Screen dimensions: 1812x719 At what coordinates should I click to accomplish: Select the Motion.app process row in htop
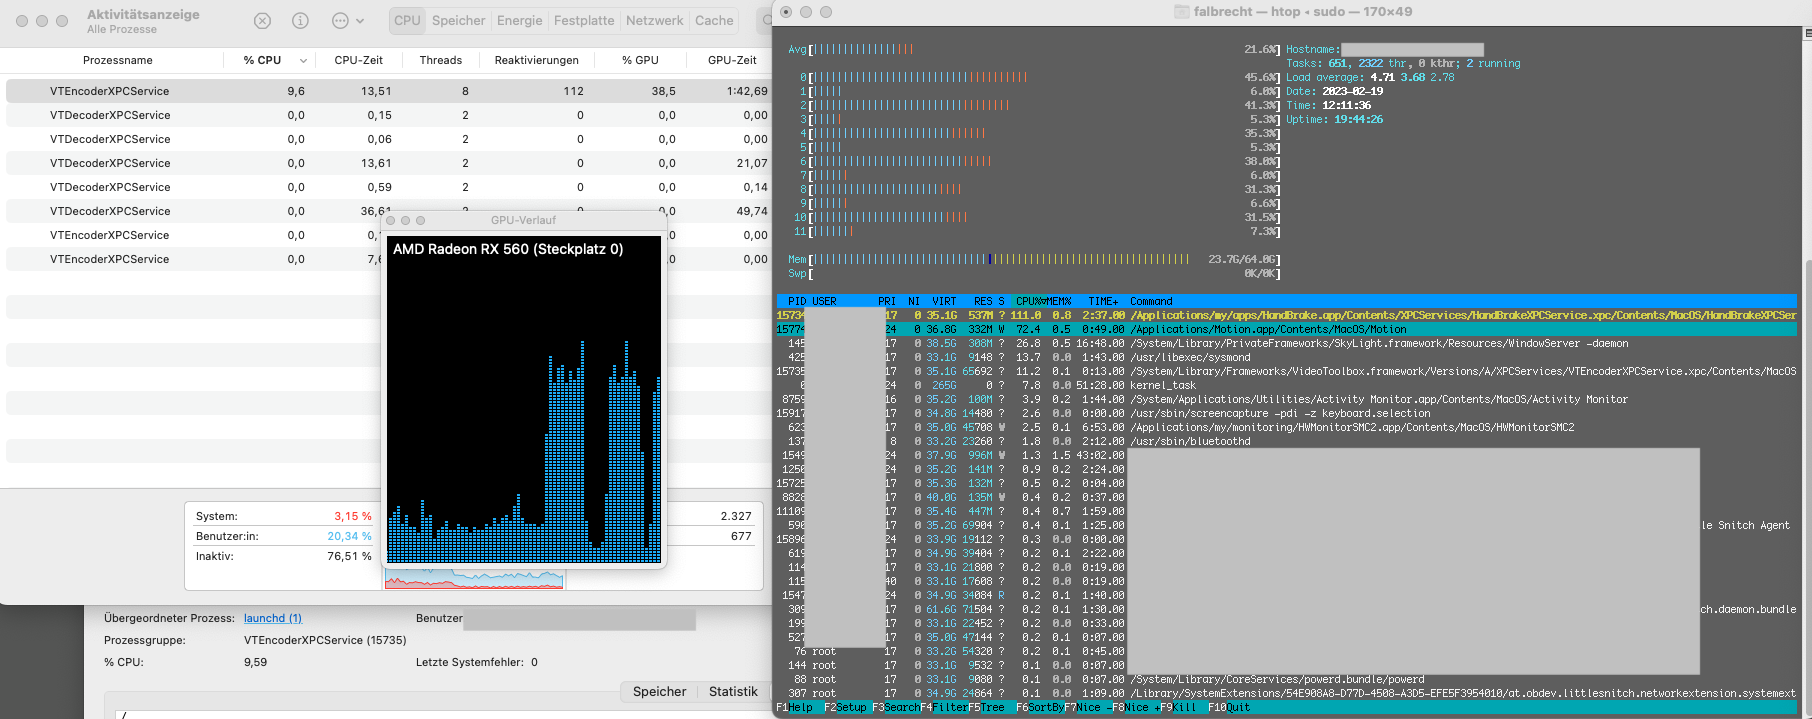(1268, 329)
